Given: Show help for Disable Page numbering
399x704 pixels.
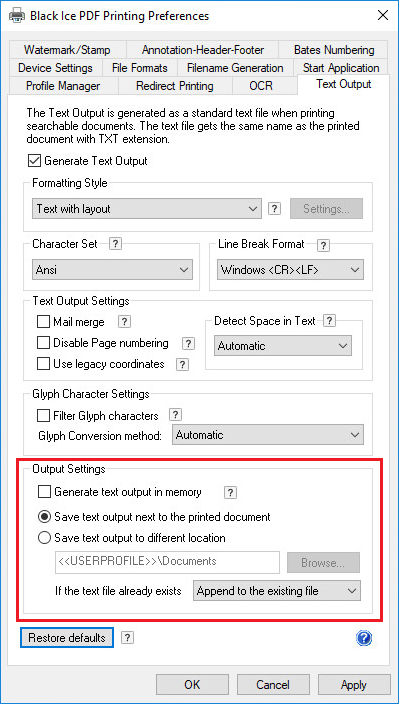Looking at the screenshot, I should pos(188,343).
